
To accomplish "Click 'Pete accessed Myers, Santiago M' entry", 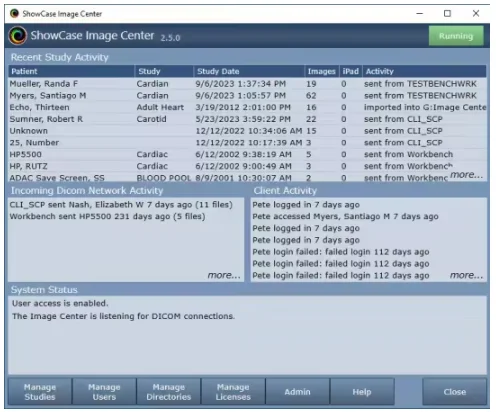I will point(345,216).
